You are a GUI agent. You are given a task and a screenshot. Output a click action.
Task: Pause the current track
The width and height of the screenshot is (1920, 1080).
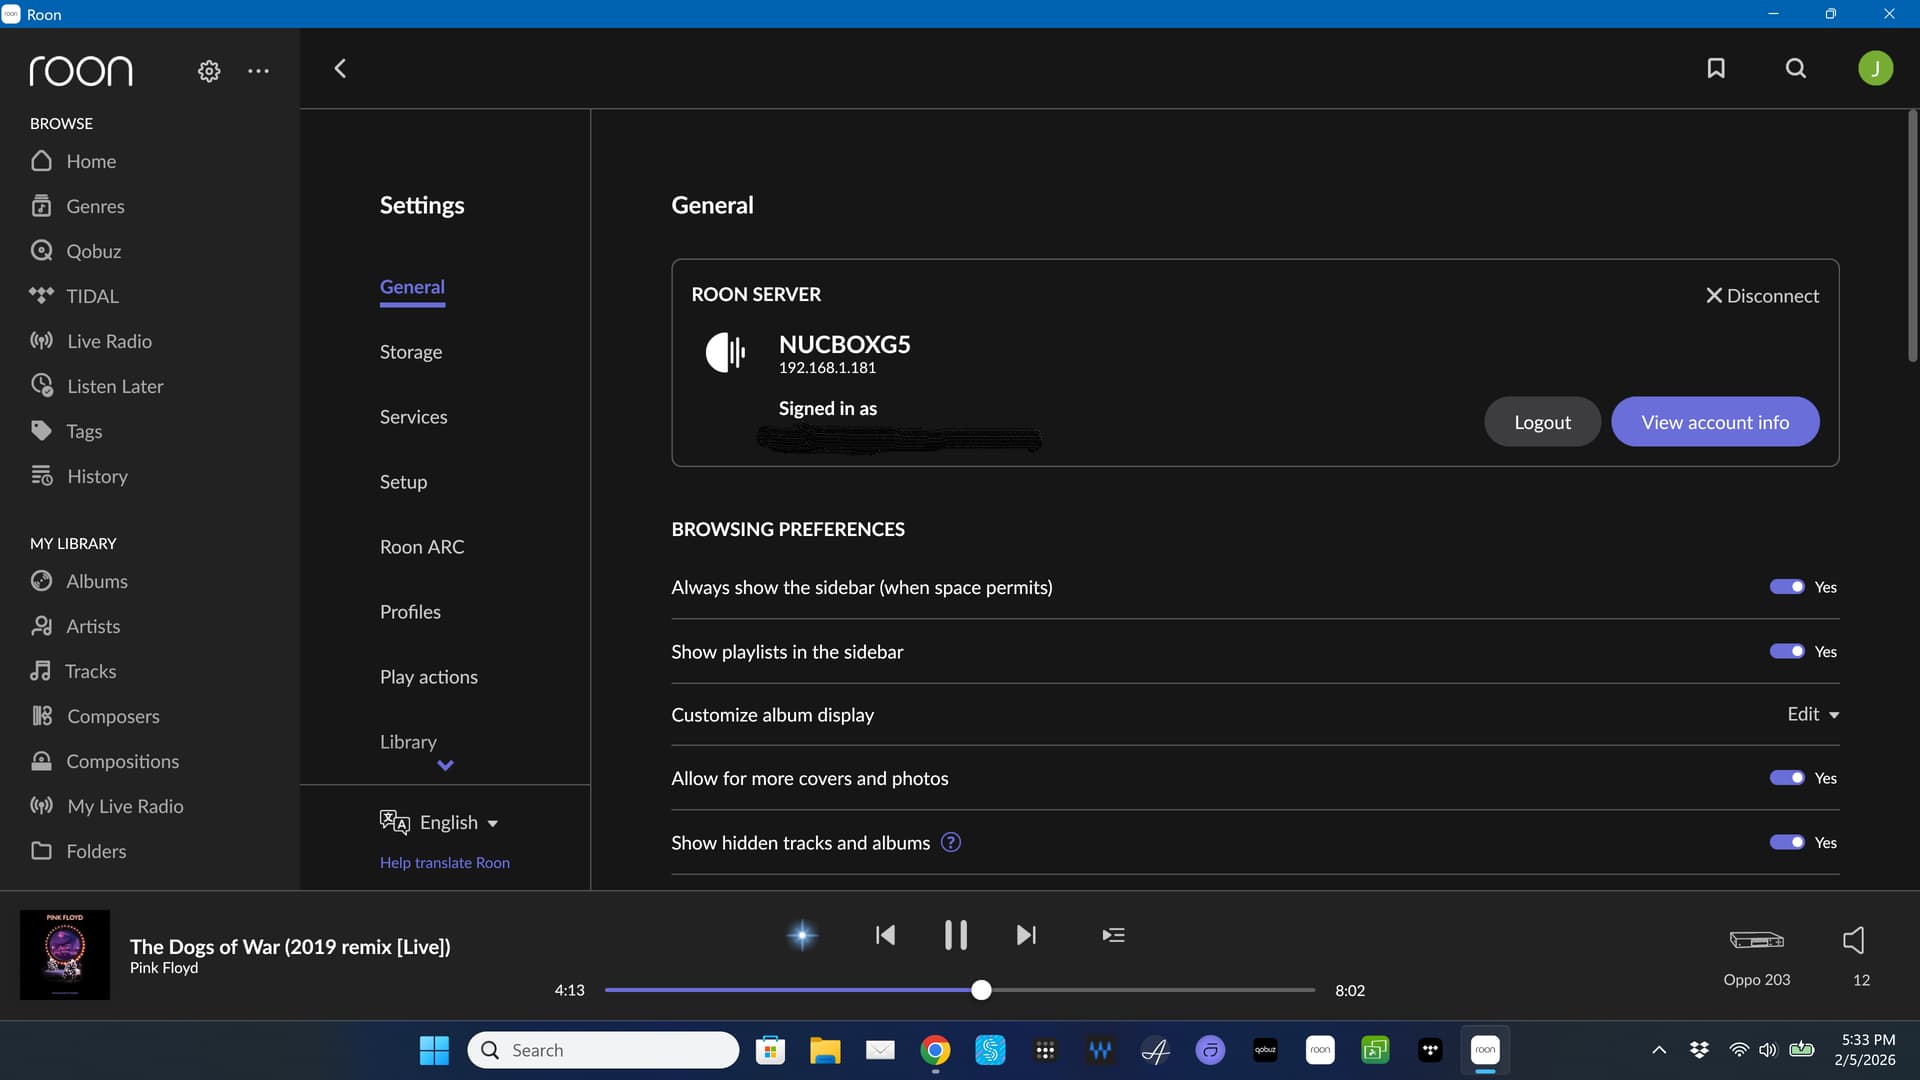[955, 935]
